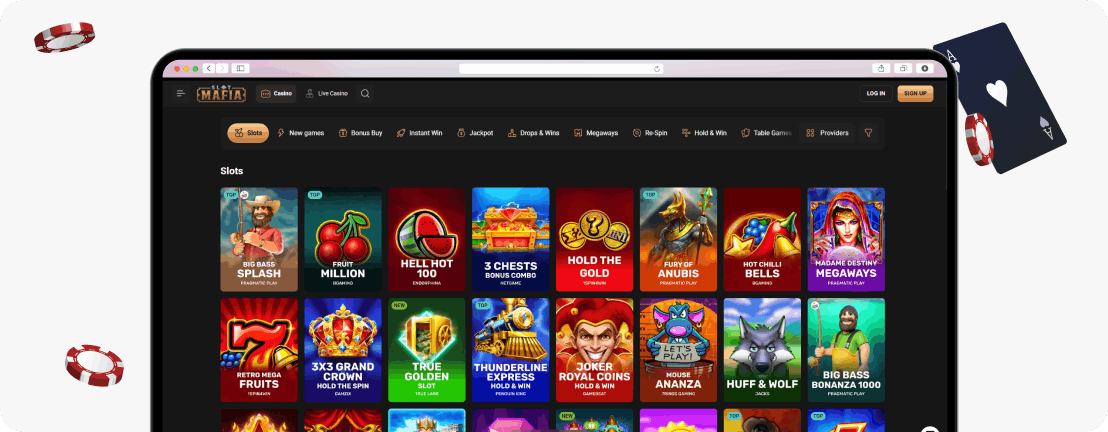The width and height of the screenshot is (1108, 432).
Task: Open Huff & Wolf game
Action: point(762,350)
